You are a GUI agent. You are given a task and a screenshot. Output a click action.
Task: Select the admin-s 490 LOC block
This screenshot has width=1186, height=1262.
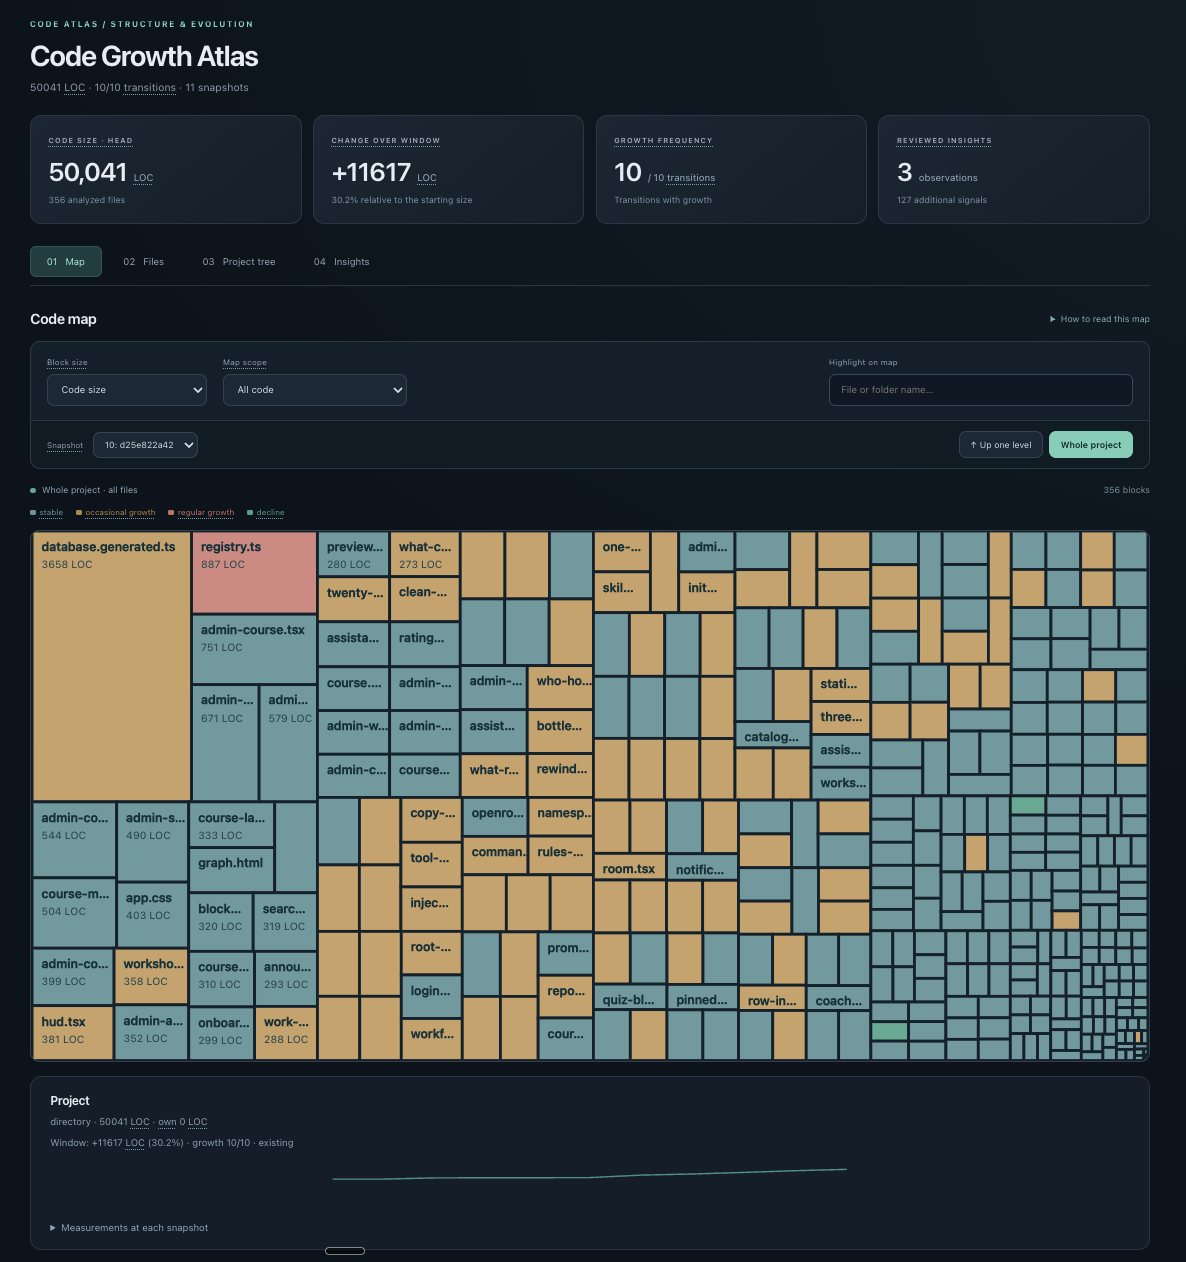point(152,841)
